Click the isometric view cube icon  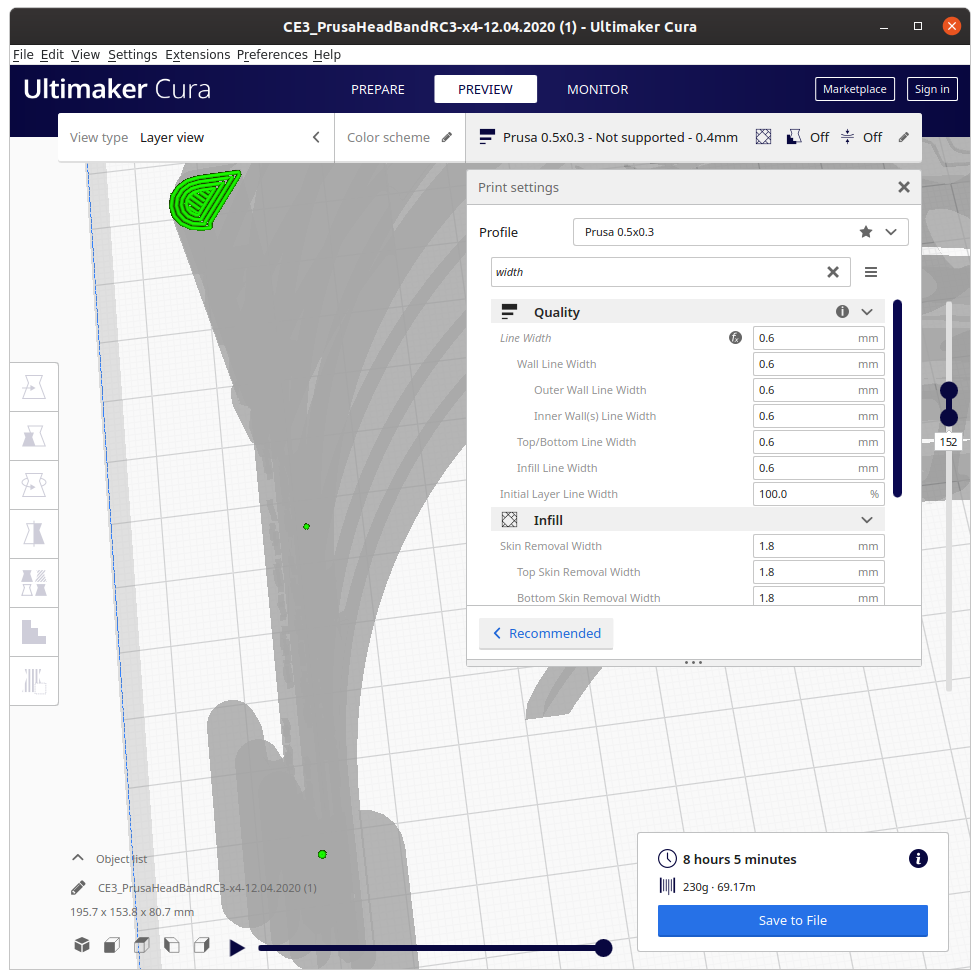pos(82,944)
